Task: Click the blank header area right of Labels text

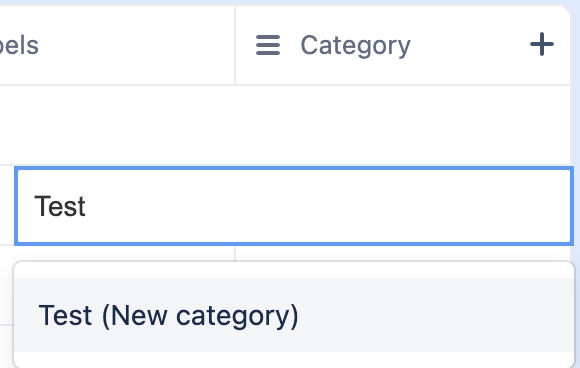Action: 137,45
